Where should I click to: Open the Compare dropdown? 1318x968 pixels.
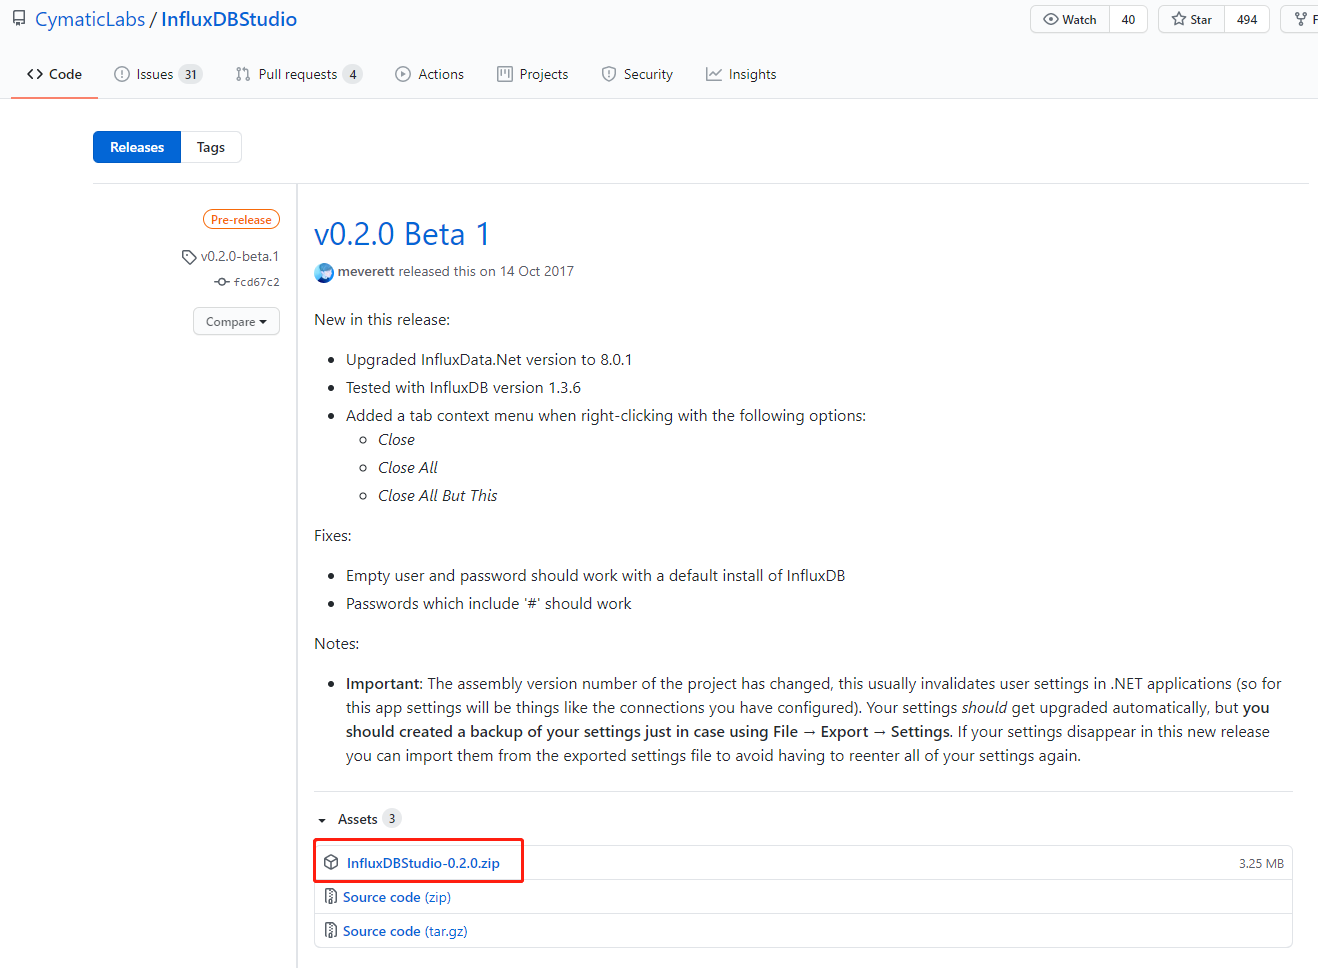point(236,321)
